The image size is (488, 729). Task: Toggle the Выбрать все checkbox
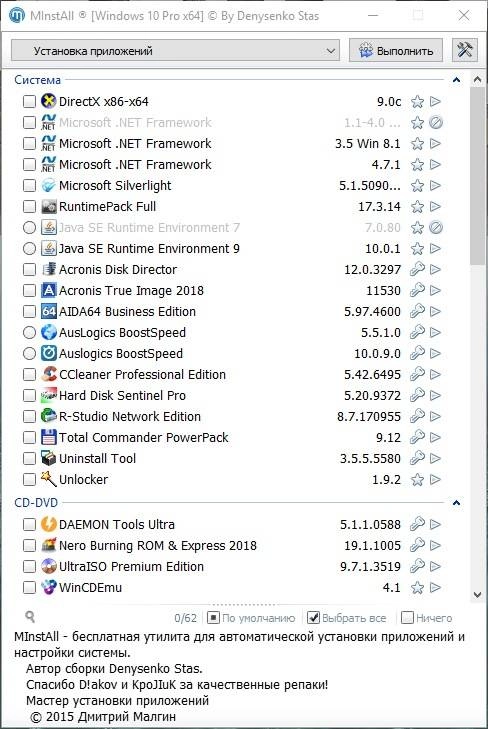314,617
